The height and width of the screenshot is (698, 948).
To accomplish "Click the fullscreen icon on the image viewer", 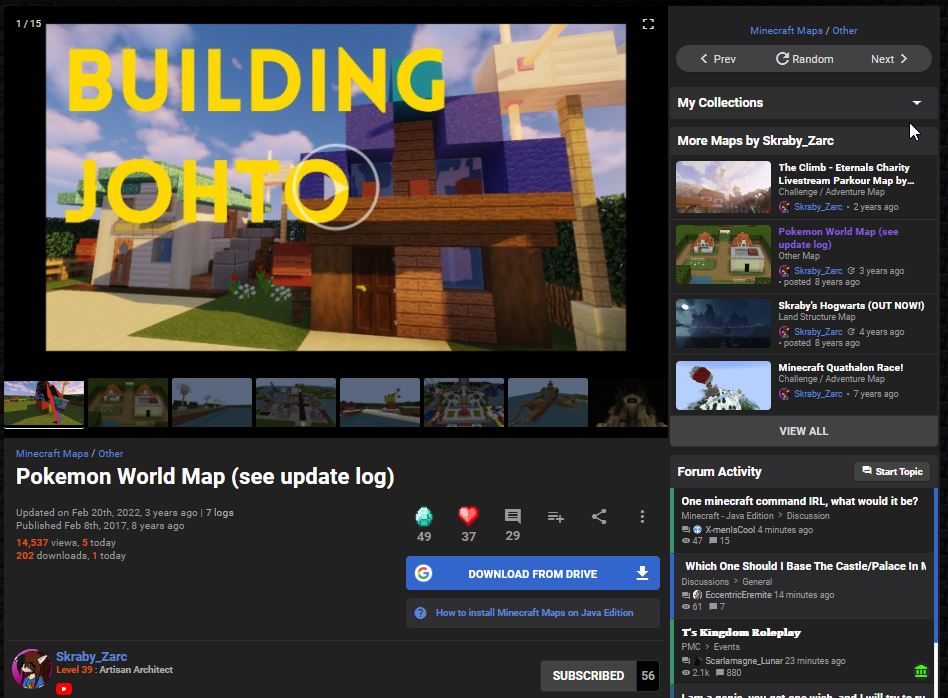I will 648,24.
